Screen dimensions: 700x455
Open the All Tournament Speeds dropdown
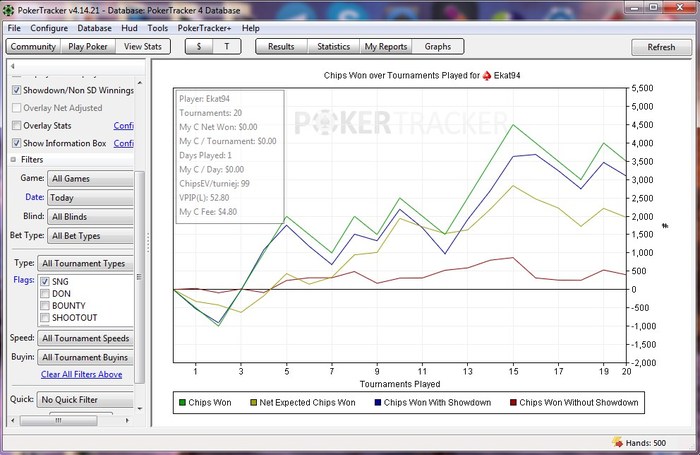tap(85, 338)
